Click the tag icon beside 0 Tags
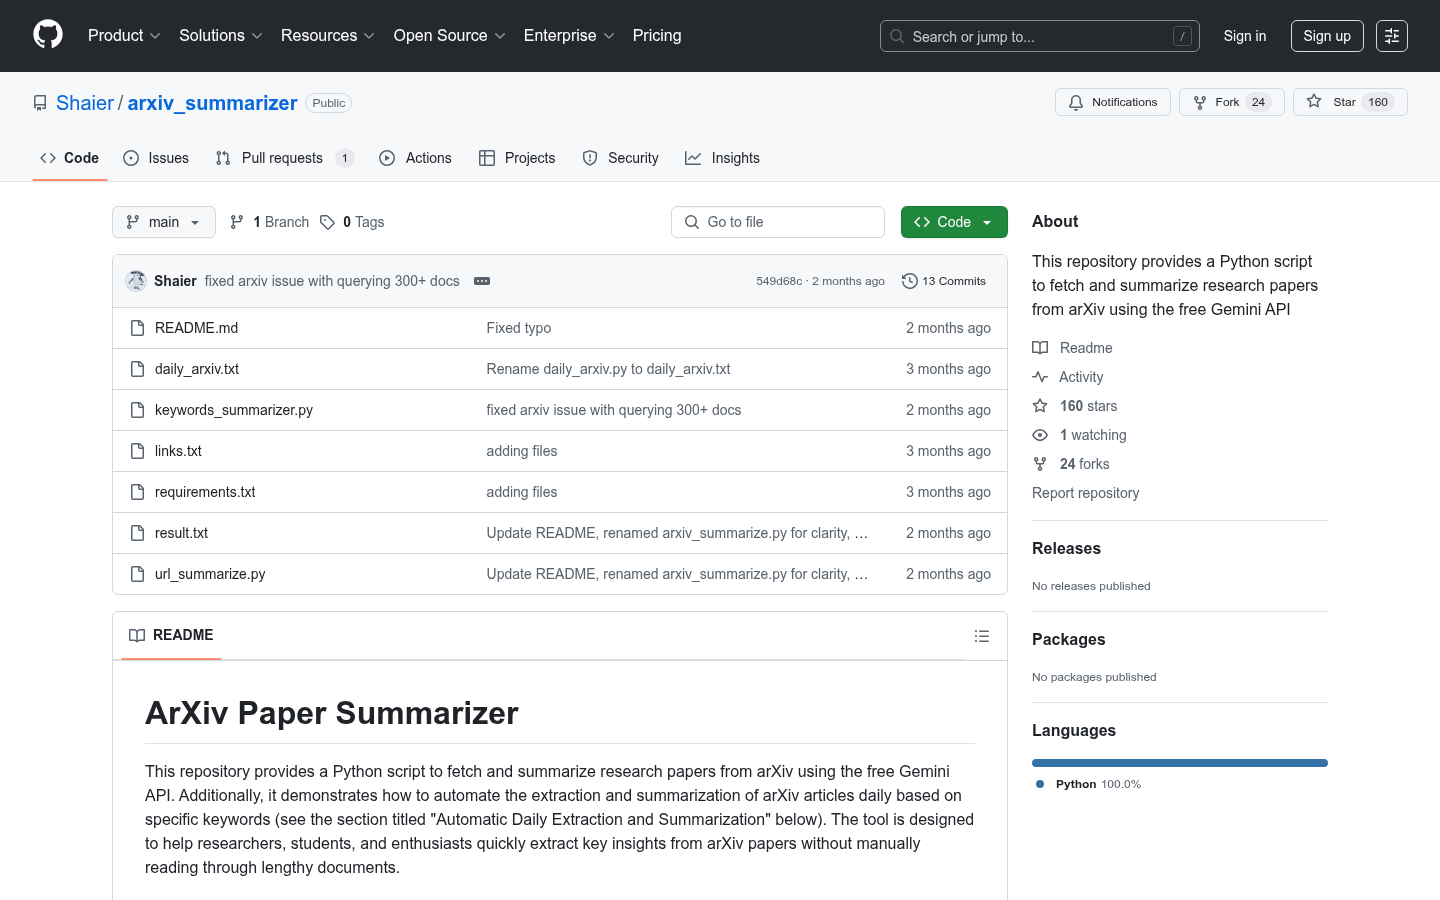The width and height of the screenshot is (1440, 900). click(x=327, y=222)
